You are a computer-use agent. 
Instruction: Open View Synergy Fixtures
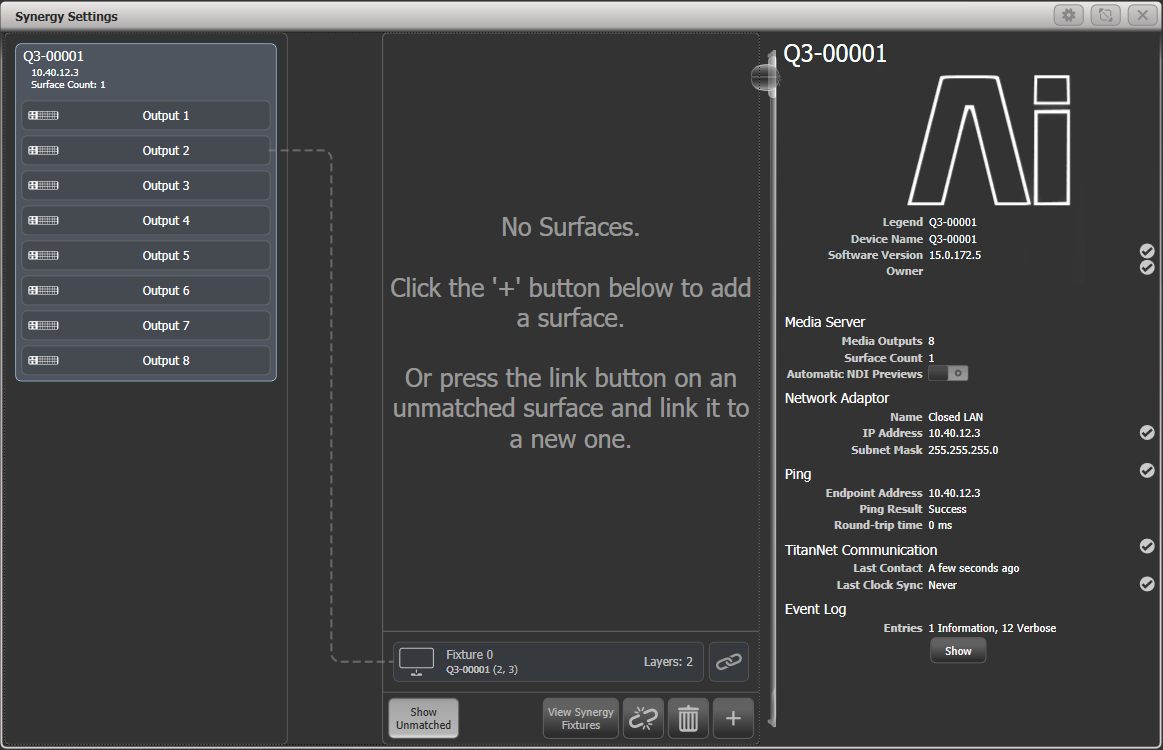[580, 718]
